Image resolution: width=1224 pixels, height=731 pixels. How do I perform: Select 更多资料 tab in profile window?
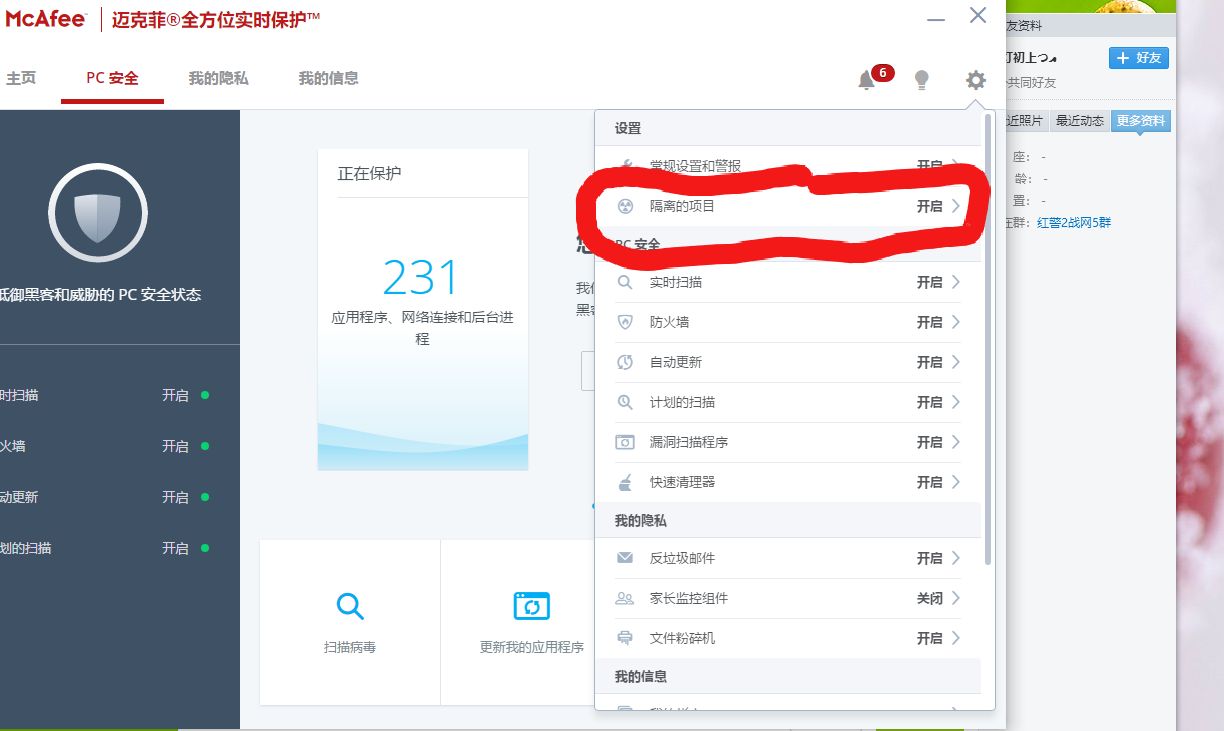[x=1141, y=121]
